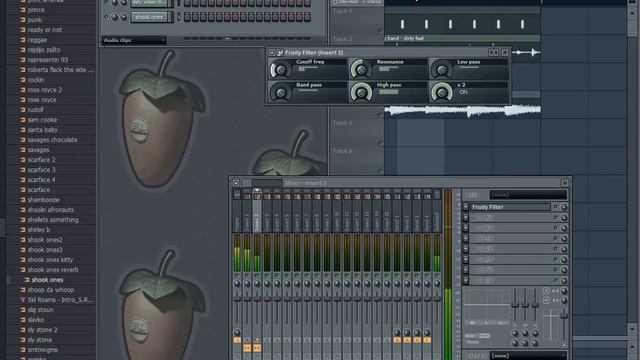Click the preset arrows in Fruity Filter titlebar
Viewport: 640px width, 360px height.
pos(493,52)
